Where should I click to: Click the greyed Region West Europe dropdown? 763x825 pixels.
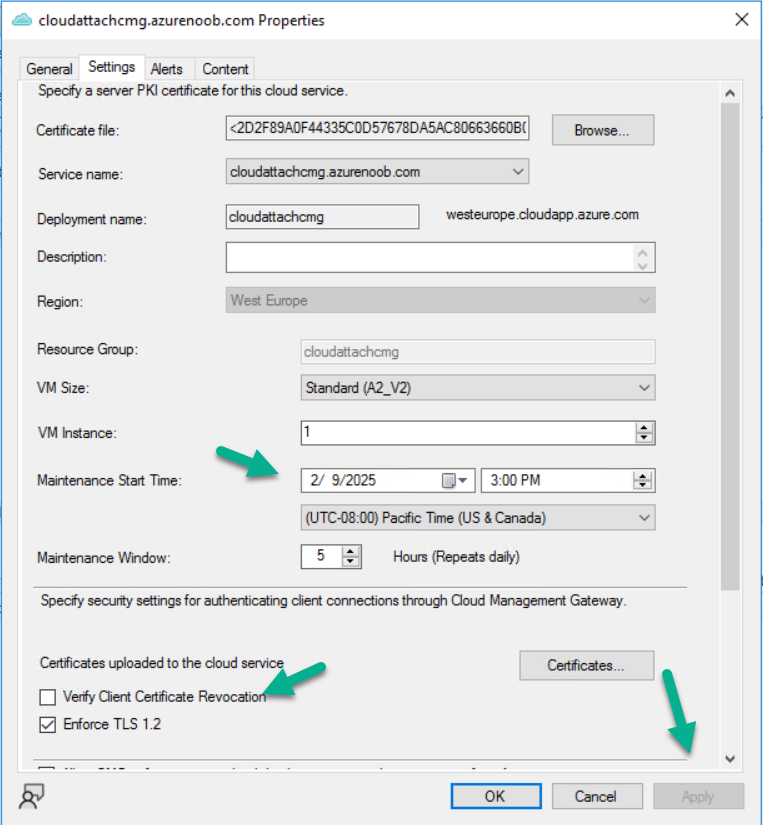point(440,300)
